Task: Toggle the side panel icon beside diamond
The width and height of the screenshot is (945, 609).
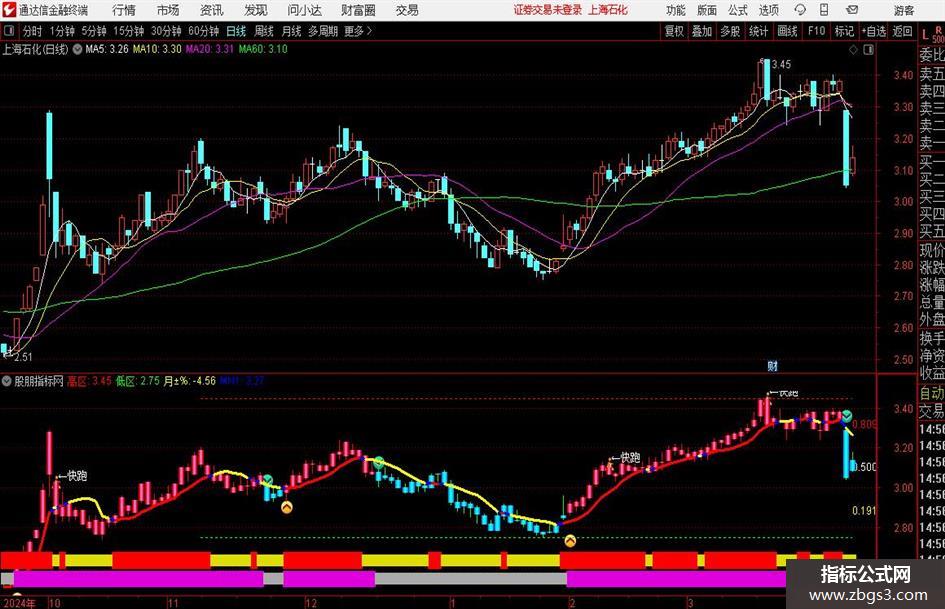Action: [x=868, y=50]
